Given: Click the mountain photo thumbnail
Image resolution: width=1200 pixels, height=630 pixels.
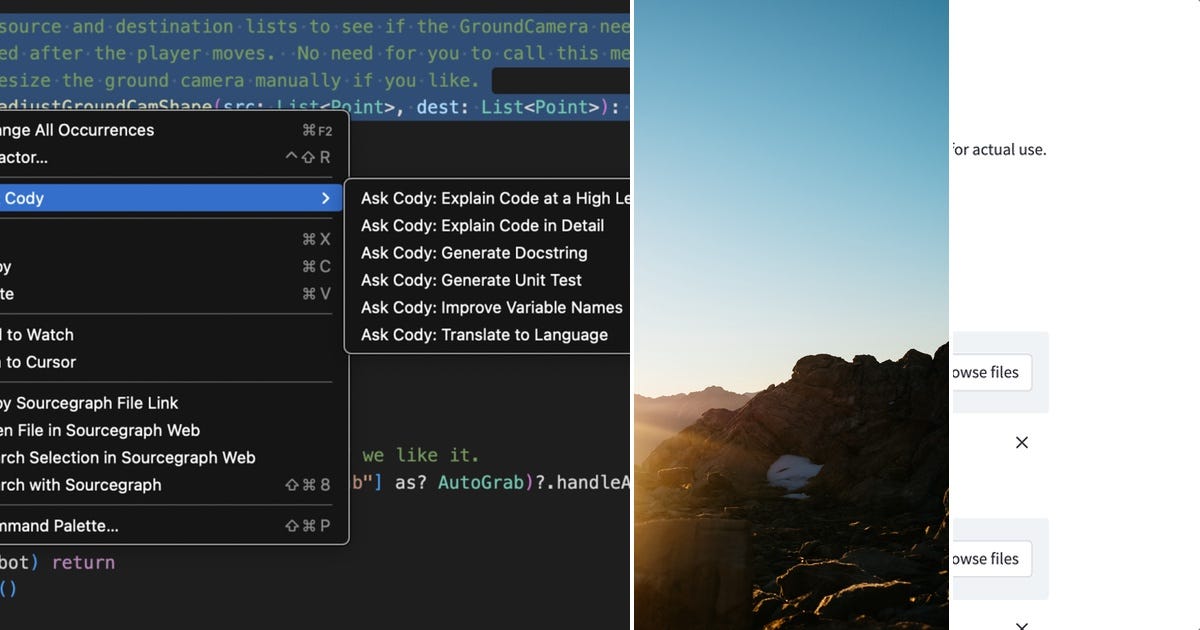Looking at the screenshot, I should coord(790,315).
